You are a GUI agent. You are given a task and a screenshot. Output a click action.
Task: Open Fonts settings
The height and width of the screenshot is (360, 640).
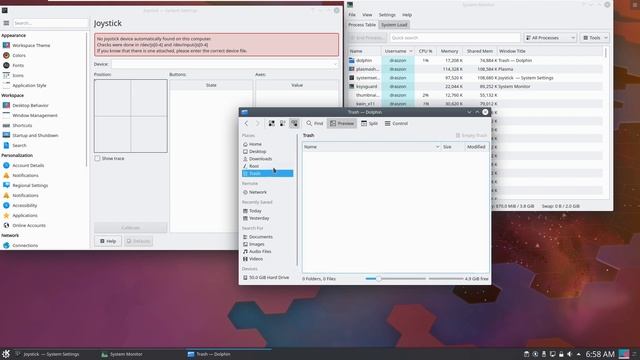(18, 65)
